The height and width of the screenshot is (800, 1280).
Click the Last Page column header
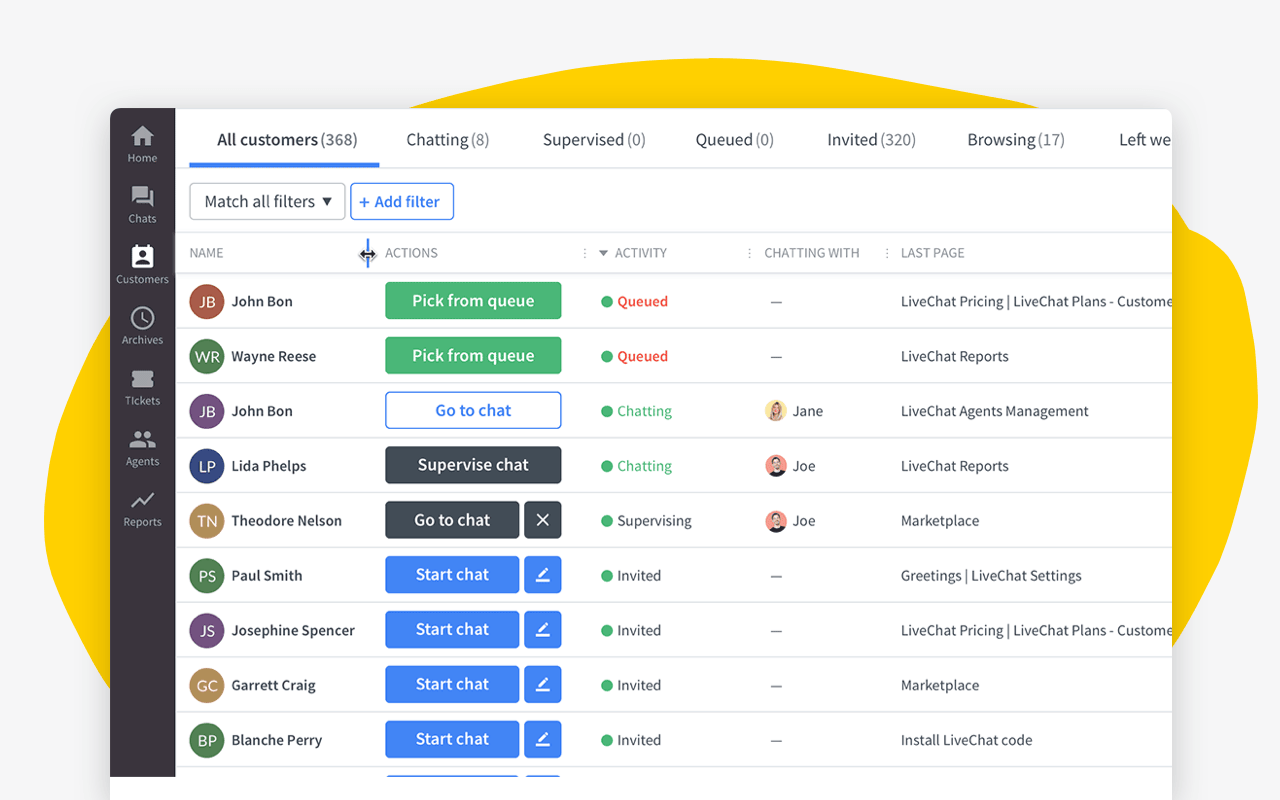pyautogui.click(x=932, y=253)
